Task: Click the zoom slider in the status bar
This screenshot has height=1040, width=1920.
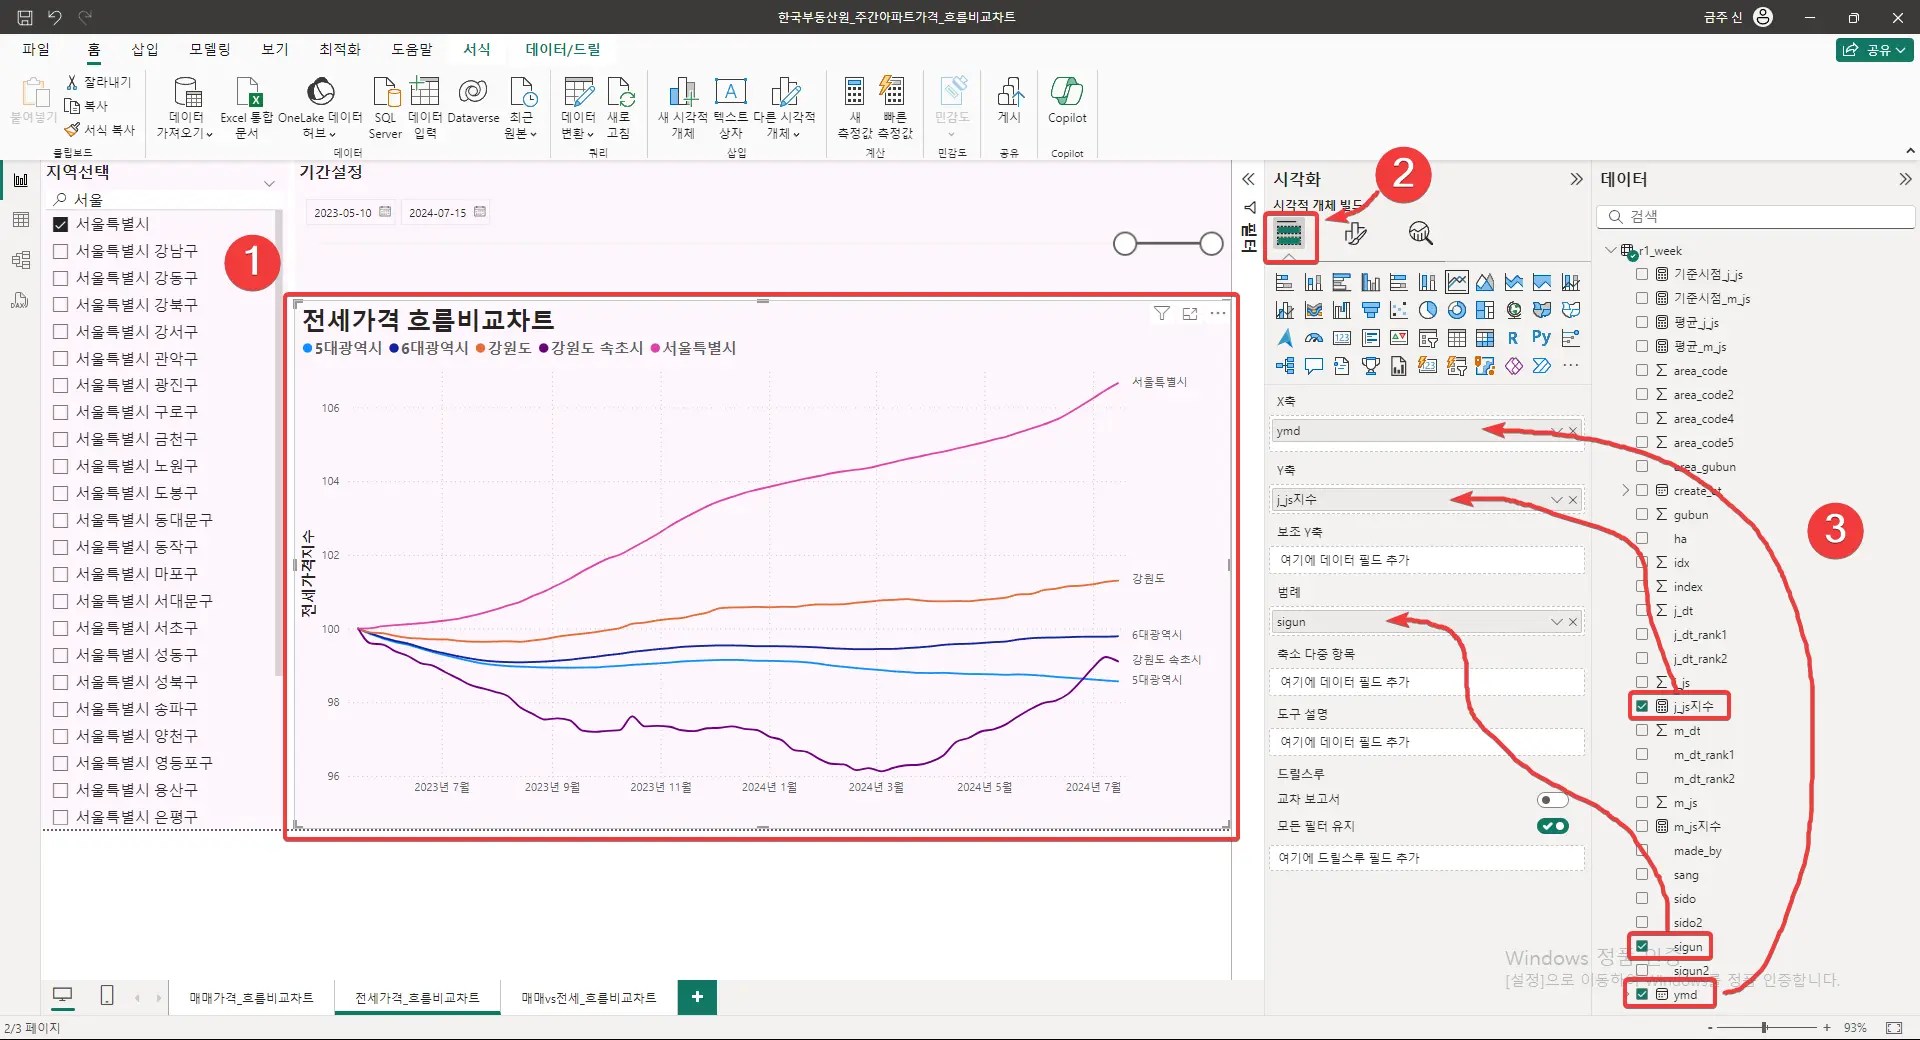Action: [1765, 1028]
